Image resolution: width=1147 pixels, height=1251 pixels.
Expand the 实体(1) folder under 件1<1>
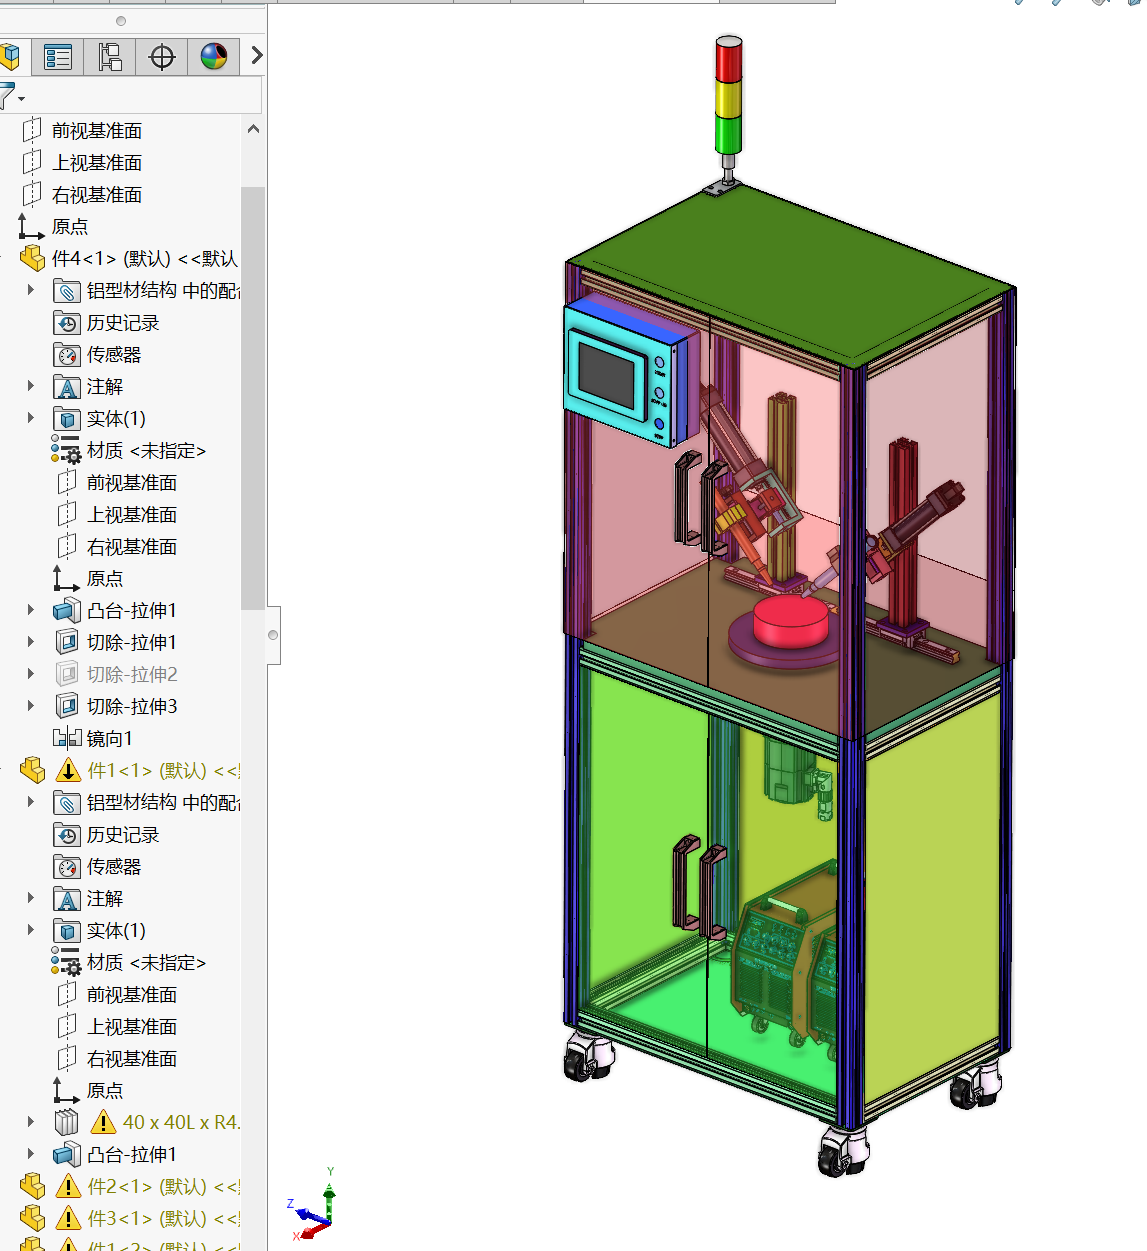tap(30, 930)
